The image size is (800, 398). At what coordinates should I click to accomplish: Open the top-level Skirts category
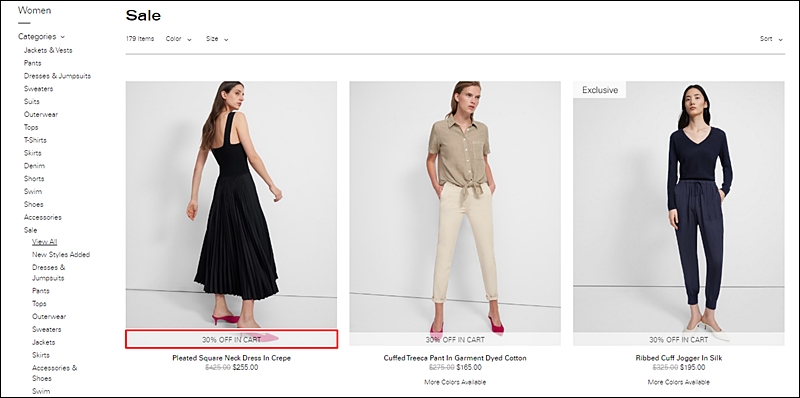[x=32, y=153]
